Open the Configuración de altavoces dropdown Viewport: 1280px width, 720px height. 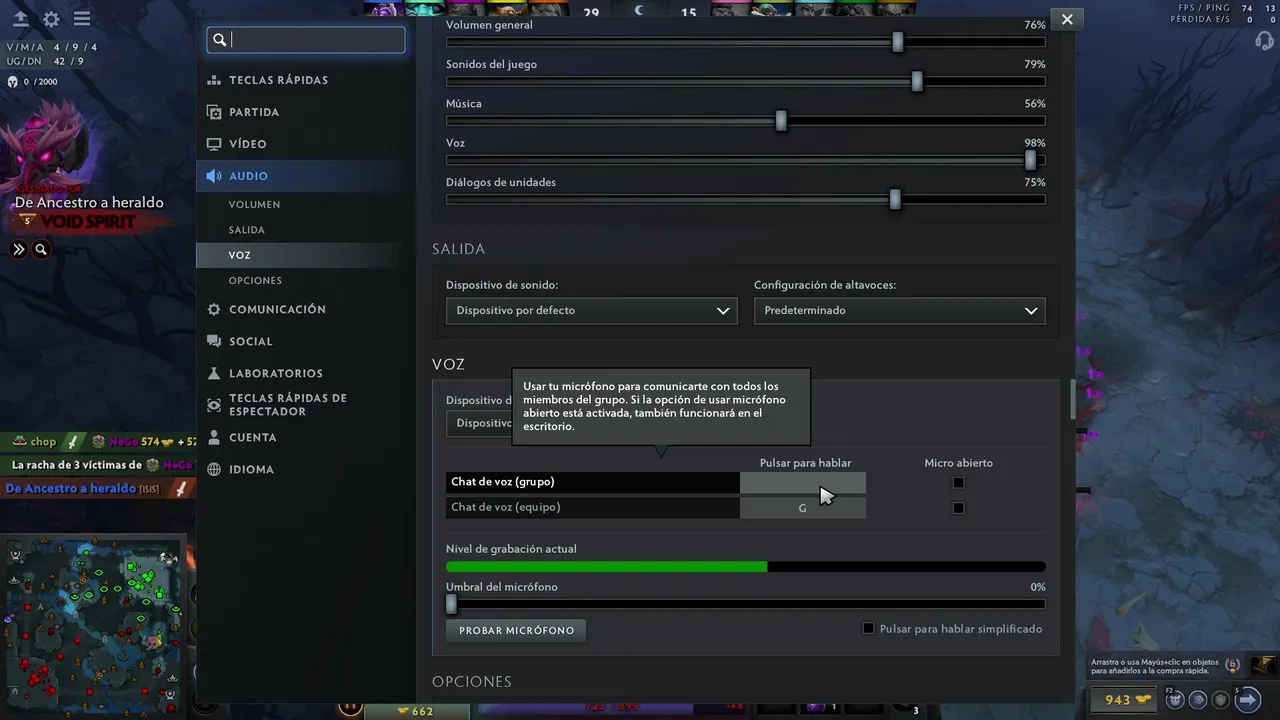coord(900,311)
